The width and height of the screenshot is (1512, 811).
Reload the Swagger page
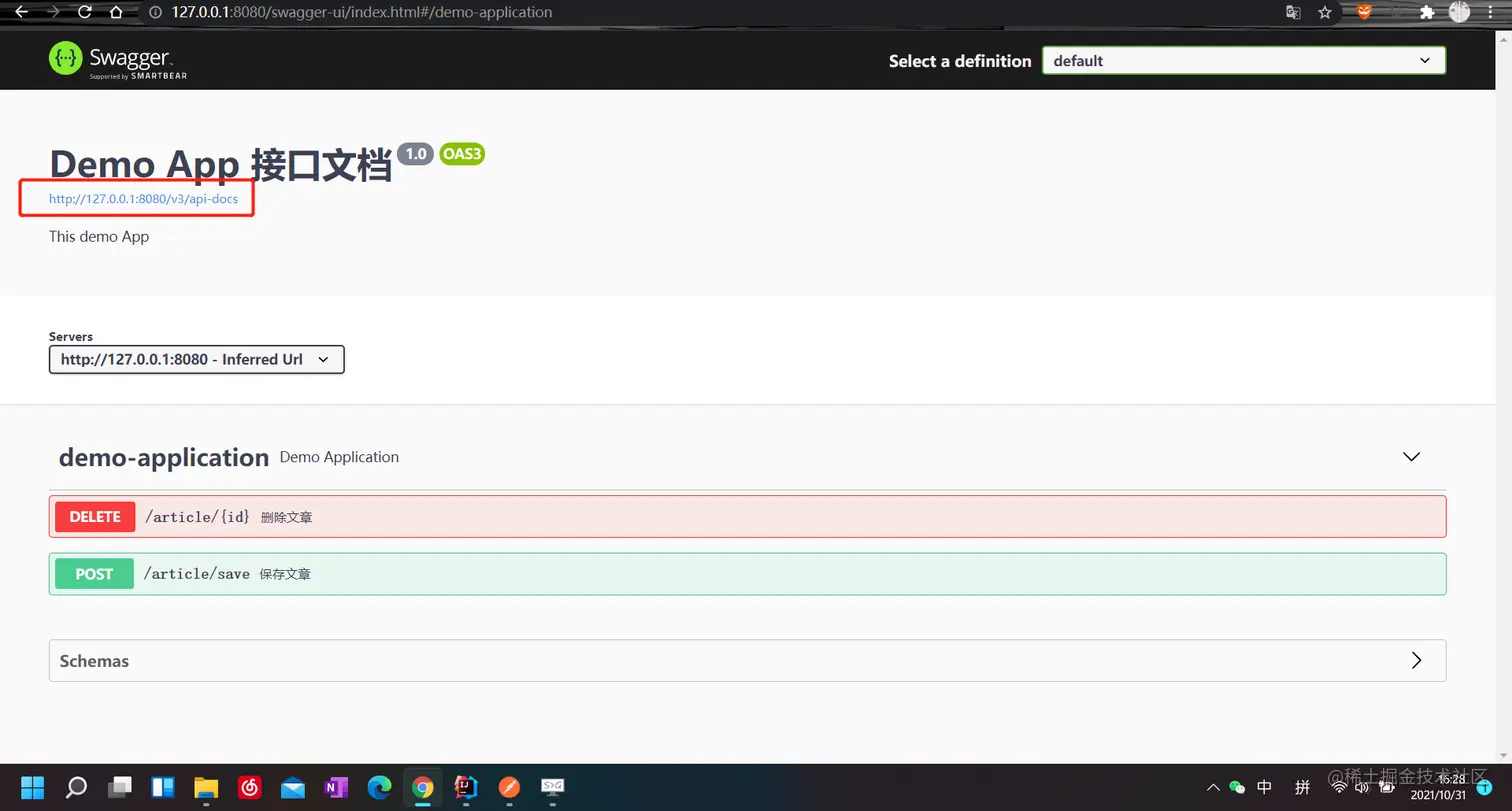click(x=84, y=12)
